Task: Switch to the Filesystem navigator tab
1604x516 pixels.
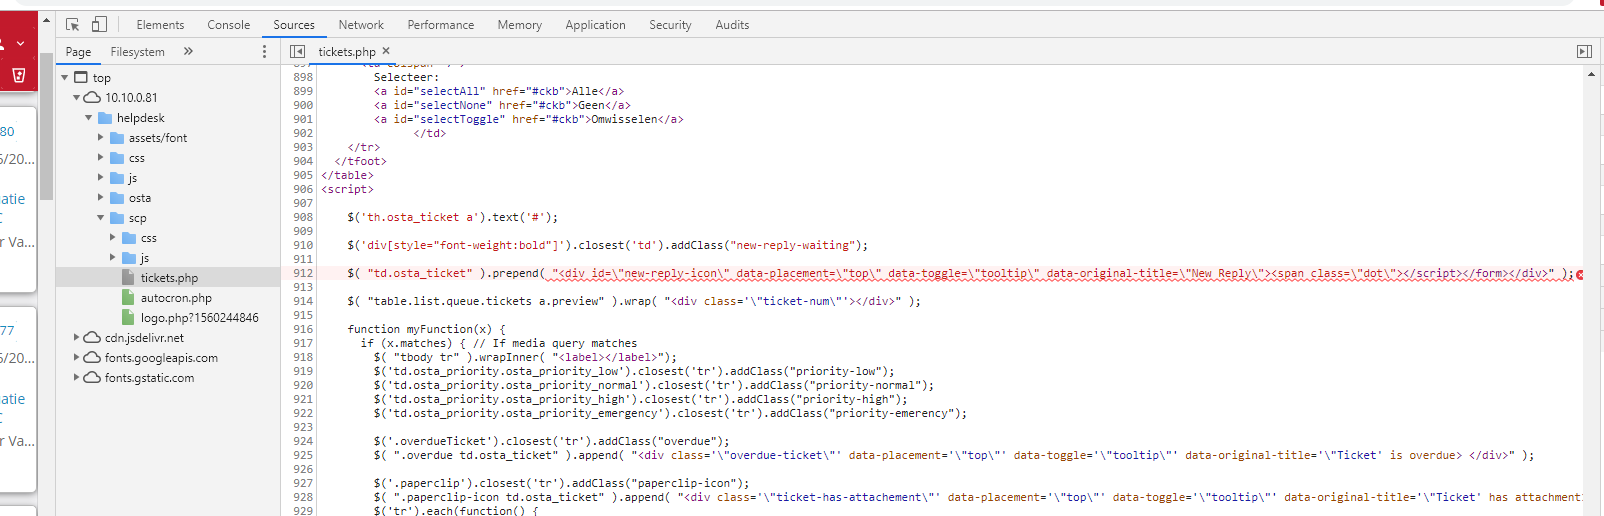Action: click(137, 52)
